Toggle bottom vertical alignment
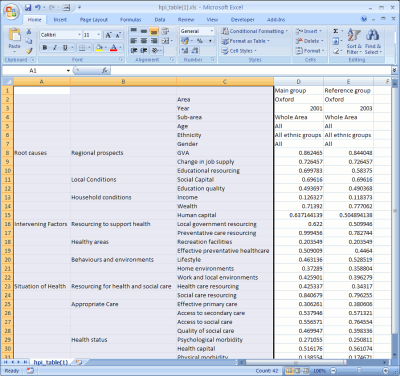 click(154, 31)
